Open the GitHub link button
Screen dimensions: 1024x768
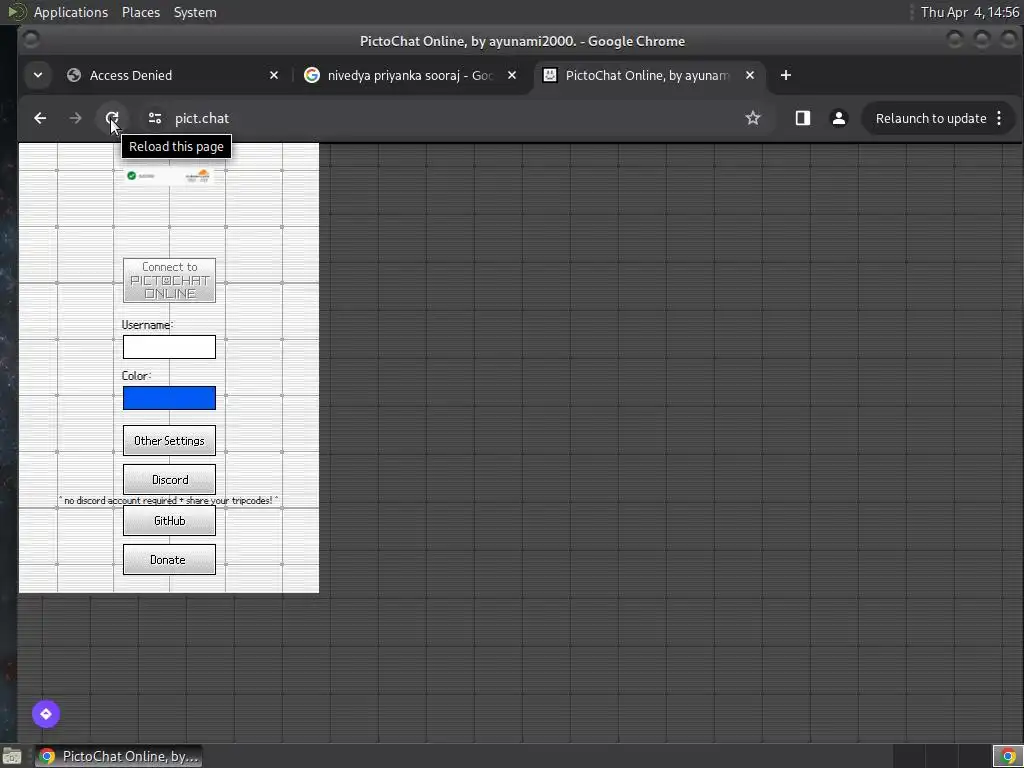click(x=169, y=520)
